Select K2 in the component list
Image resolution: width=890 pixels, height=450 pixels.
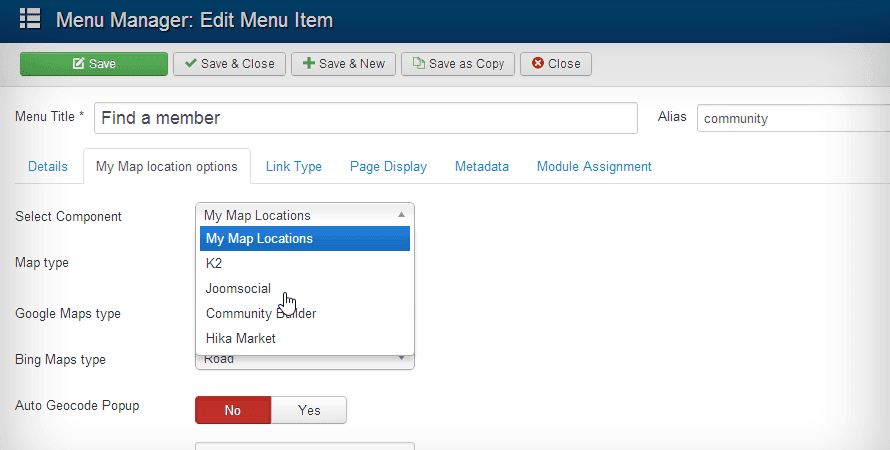pyautogui.click(x=214, y=264)
